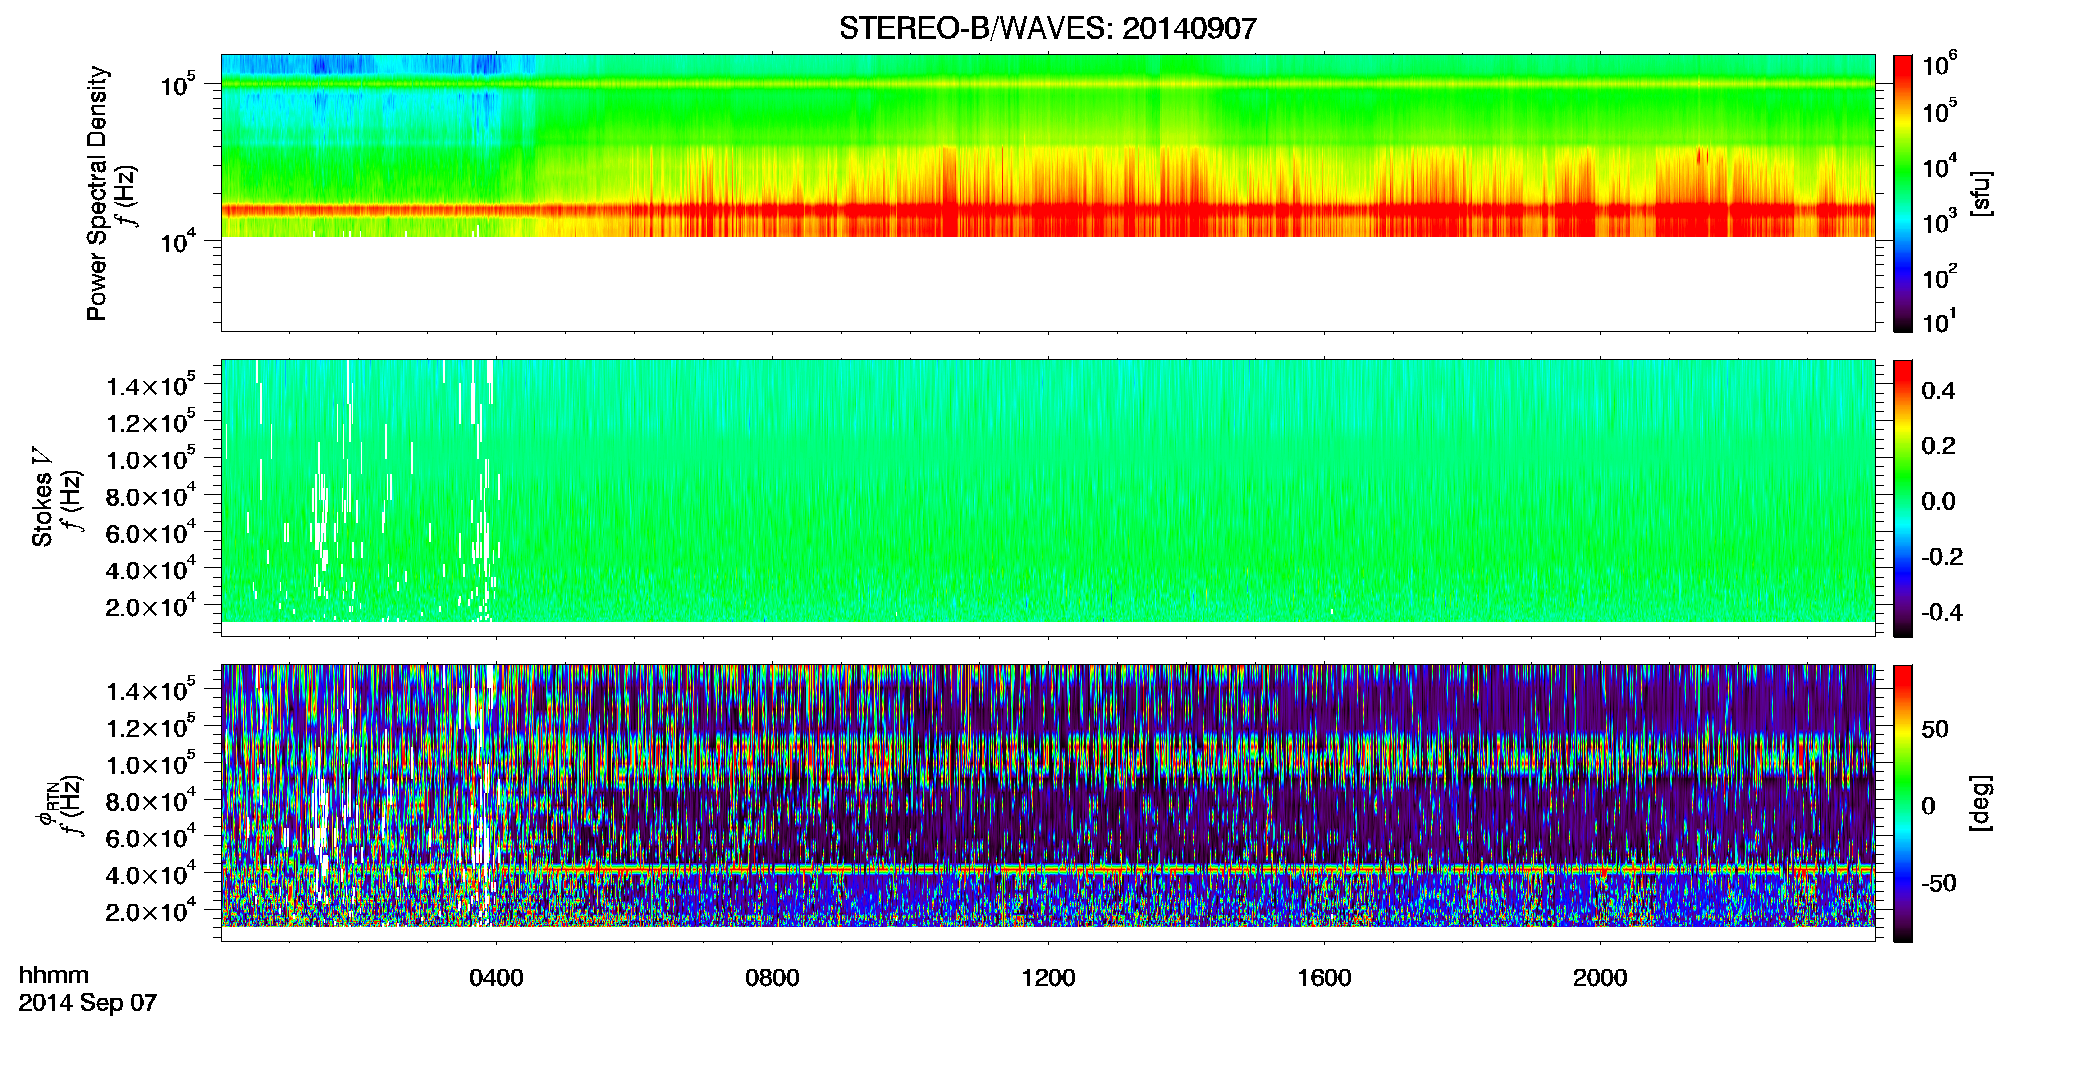2096x1080 pixels.
Task: Click the "50" tick on the degrees color bar
Action: pyautogui.click(x=1935, y=729)
